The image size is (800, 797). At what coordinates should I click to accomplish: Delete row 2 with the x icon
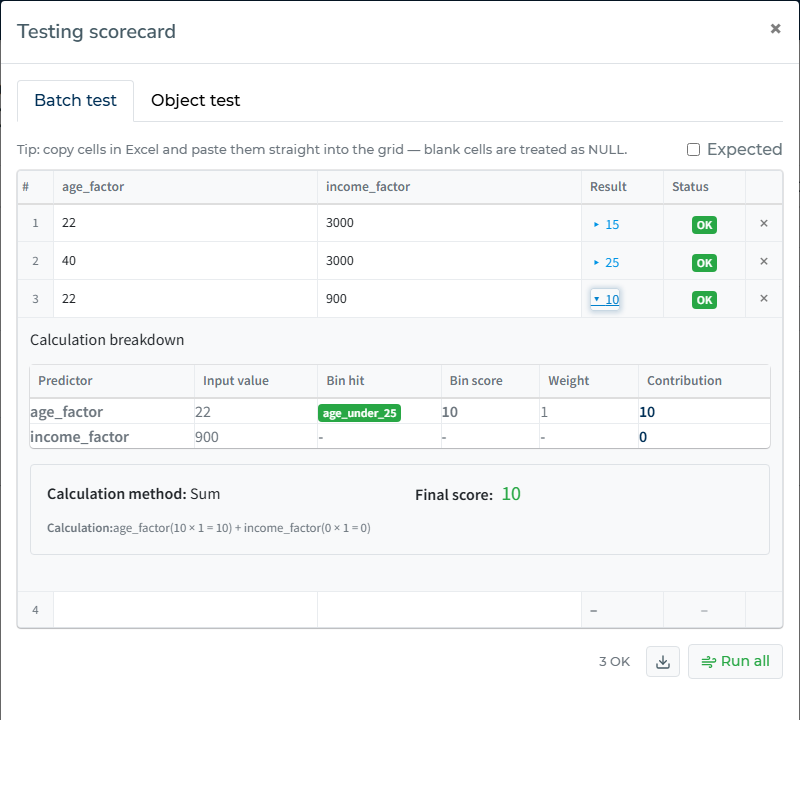(x=764, y=261)
